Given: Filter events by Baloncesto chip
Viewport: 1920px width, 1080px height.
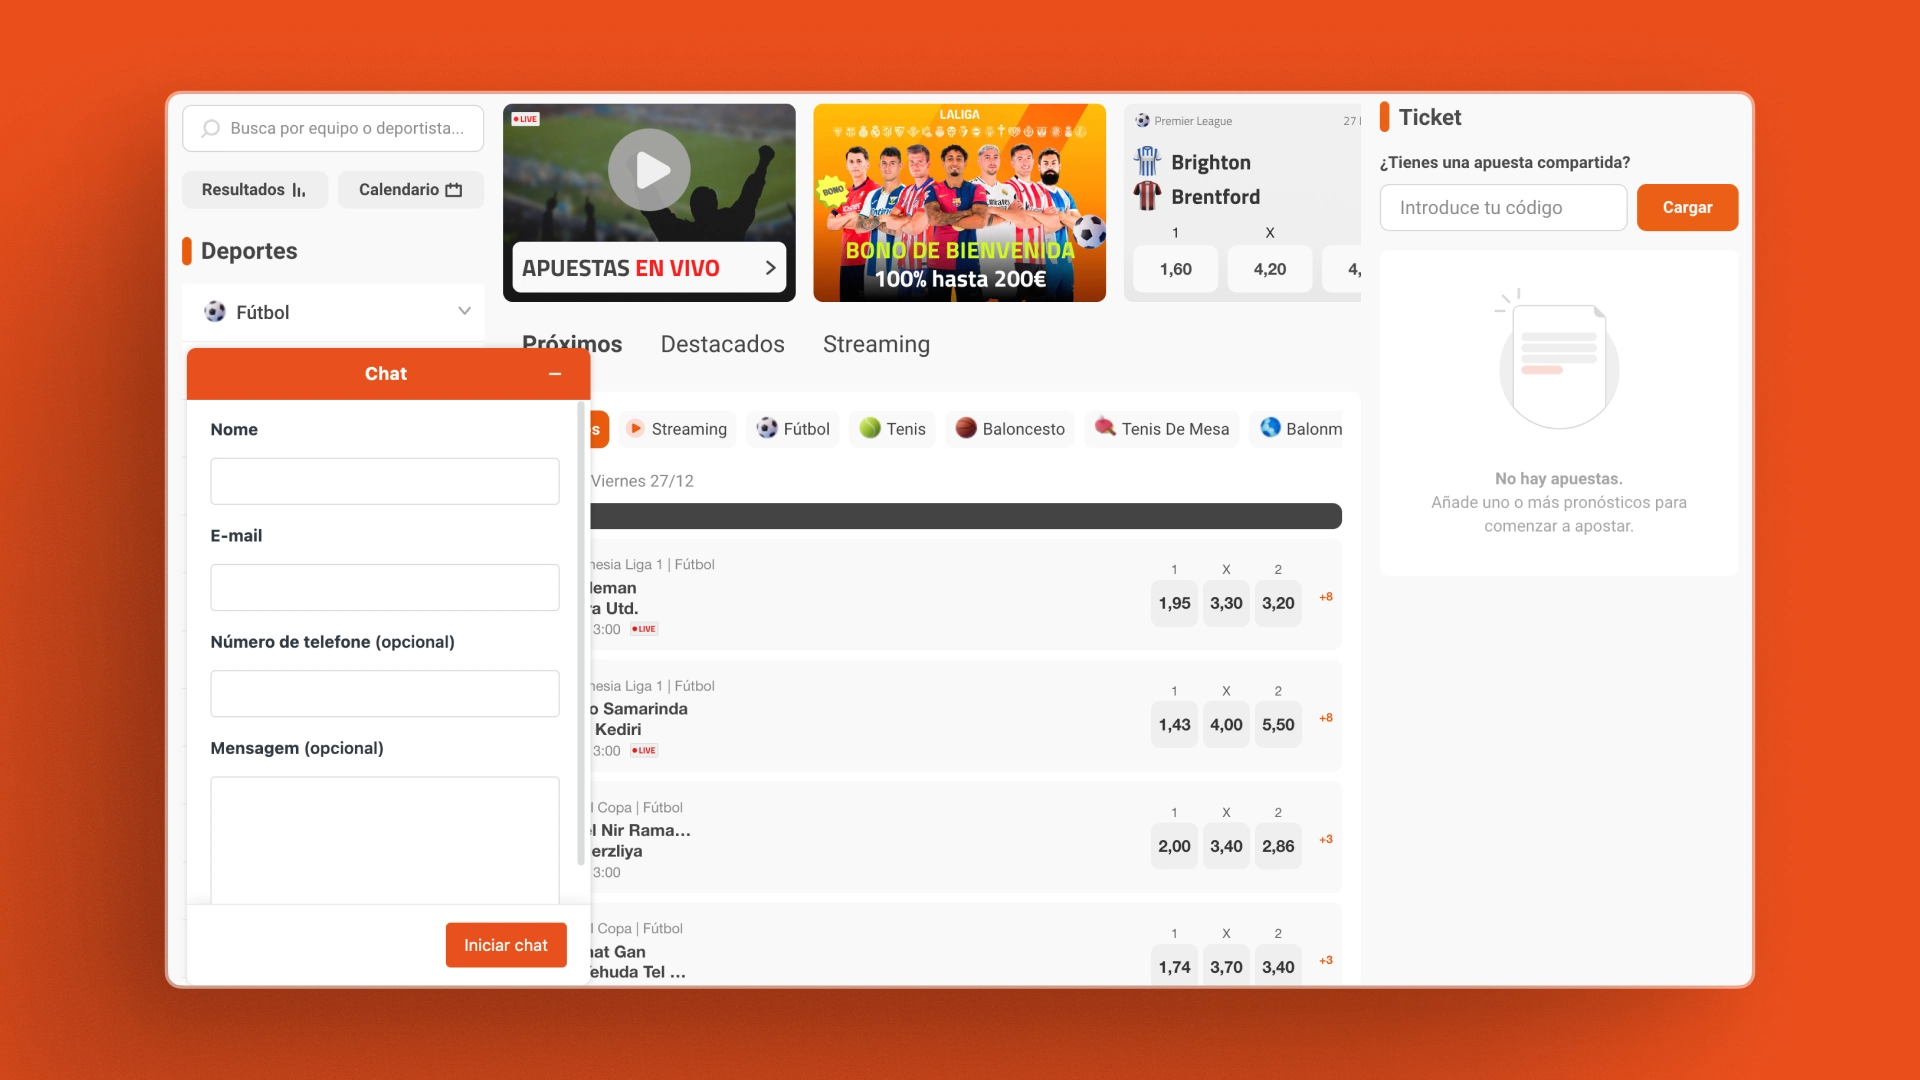Looking at the screenshot, I should [1010, 429].
